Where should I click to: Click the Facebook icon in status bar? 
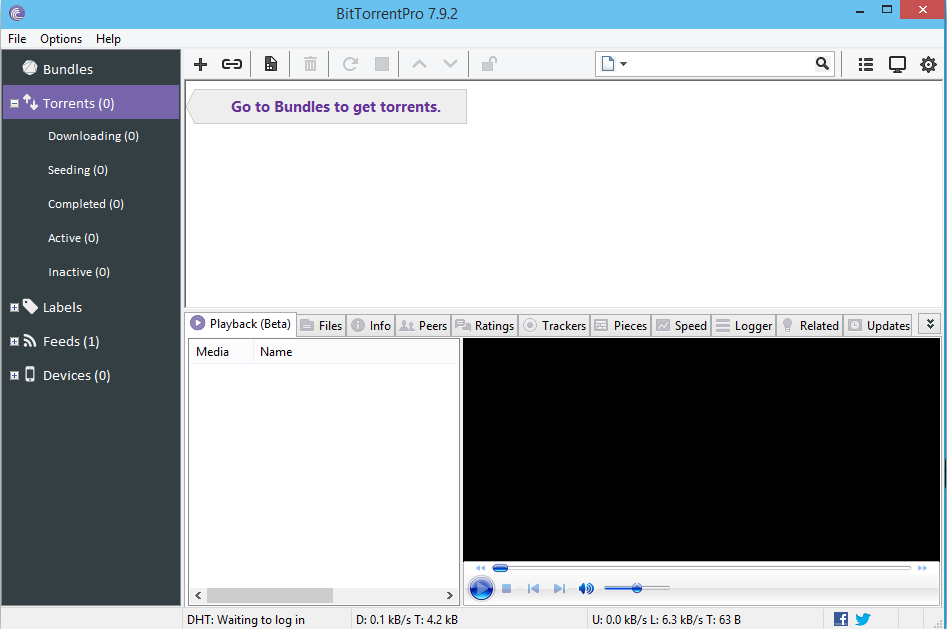[x=841, y=619]
